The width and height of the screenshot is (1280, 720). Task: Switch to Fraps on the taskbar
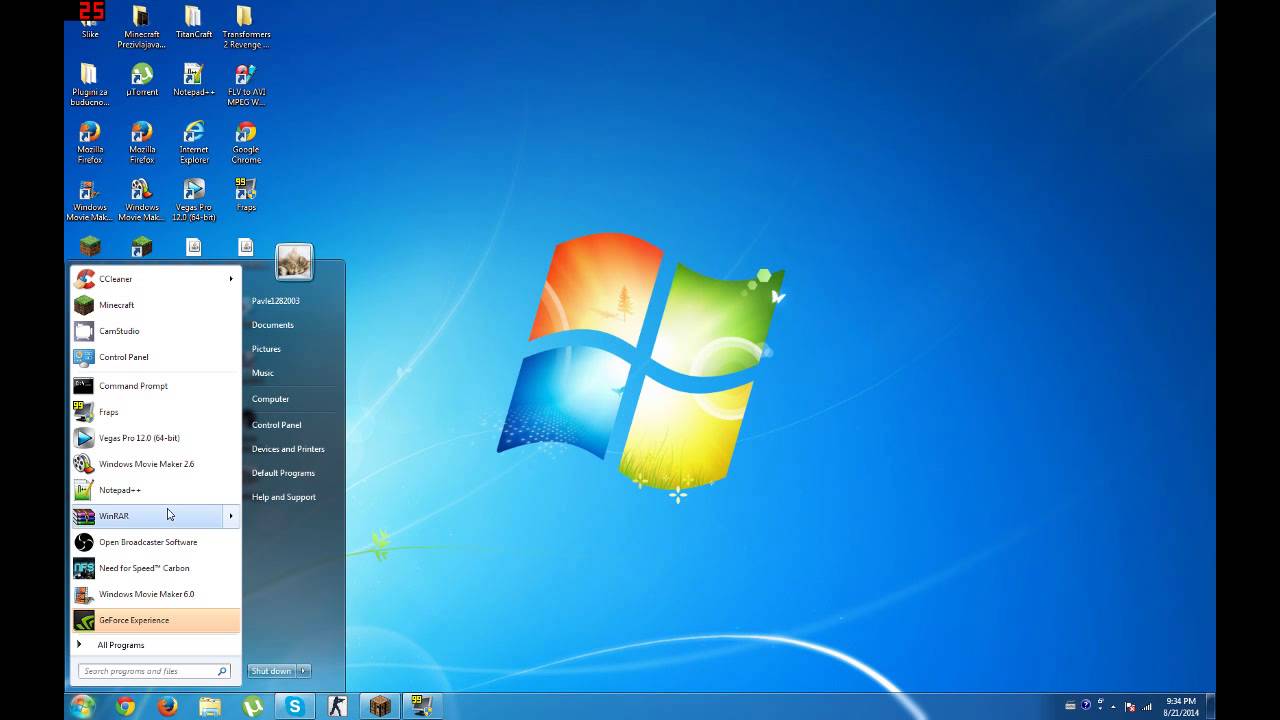[422, 707]
